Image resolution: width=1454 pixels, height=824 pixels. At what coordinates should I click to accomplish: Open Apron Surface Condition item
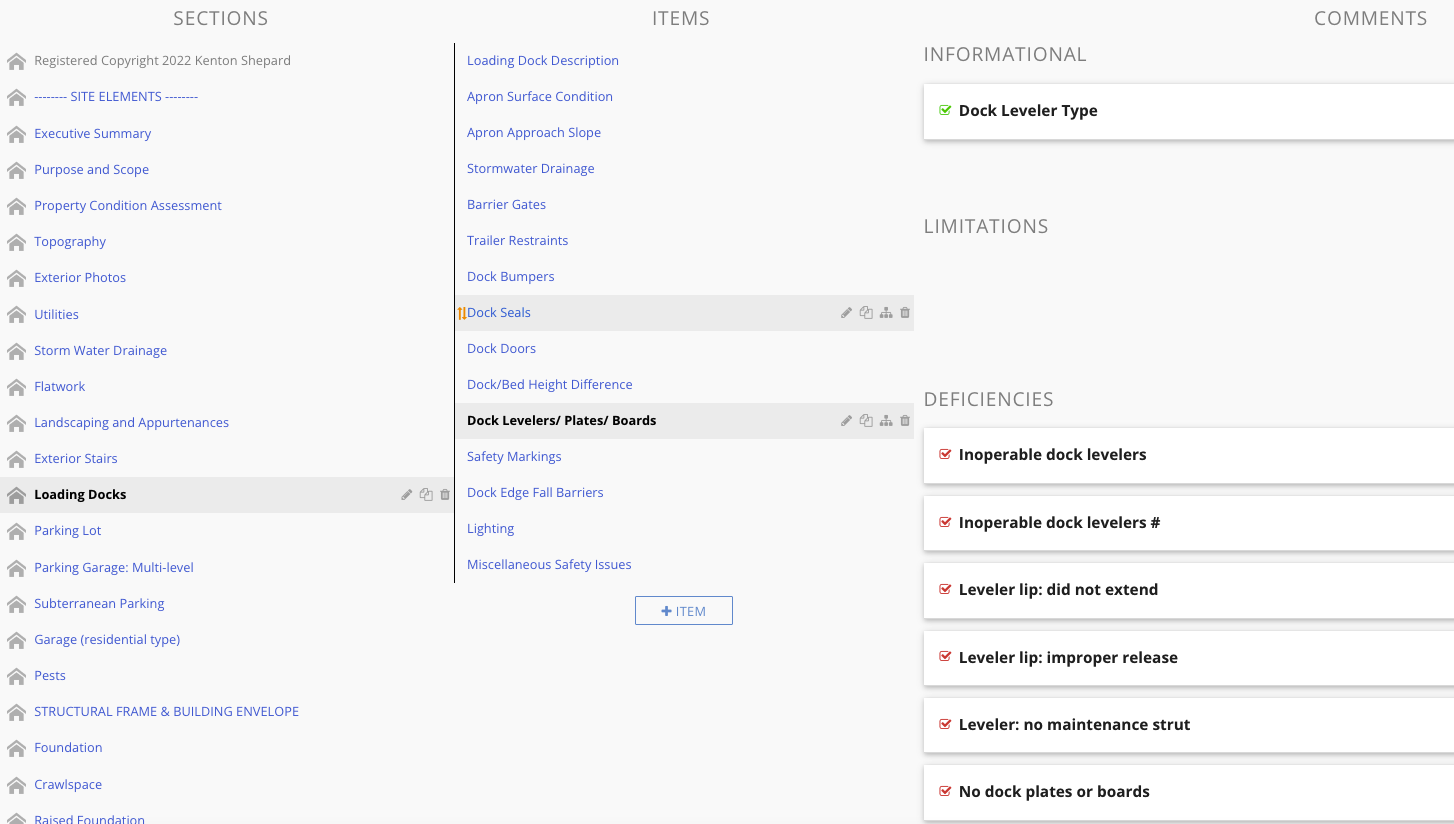540,97
